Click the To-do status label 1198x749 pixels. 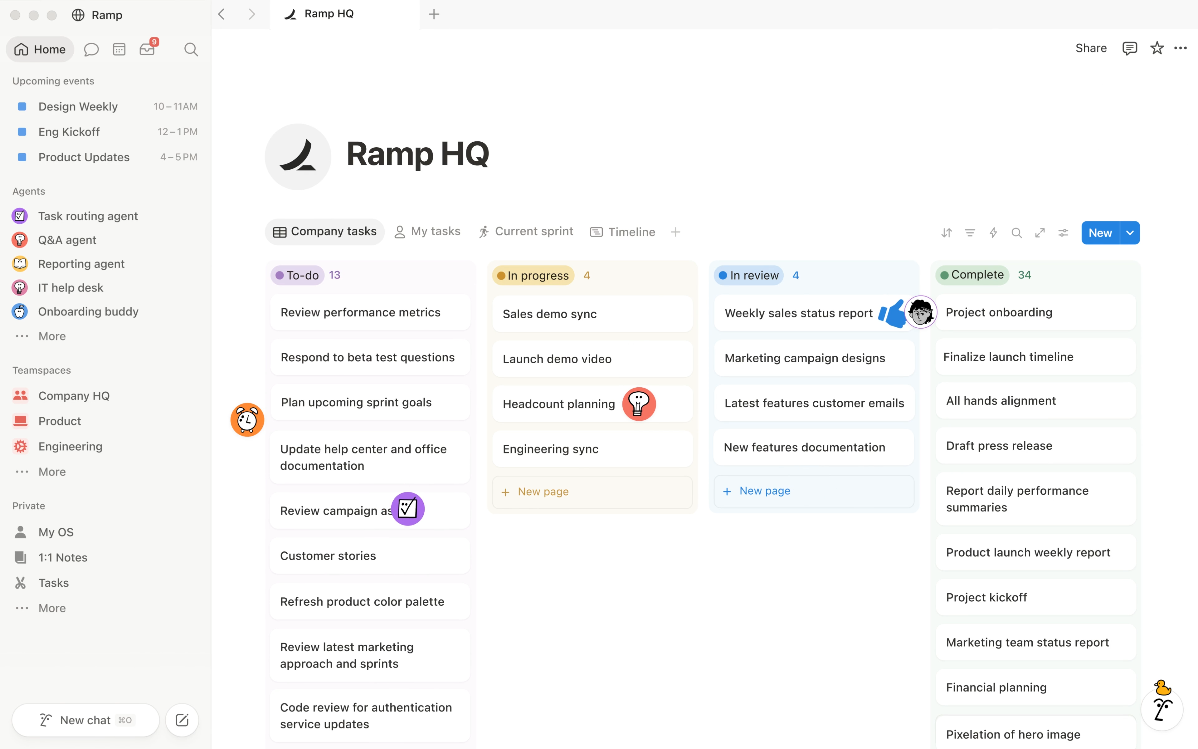tap(297, 275)
